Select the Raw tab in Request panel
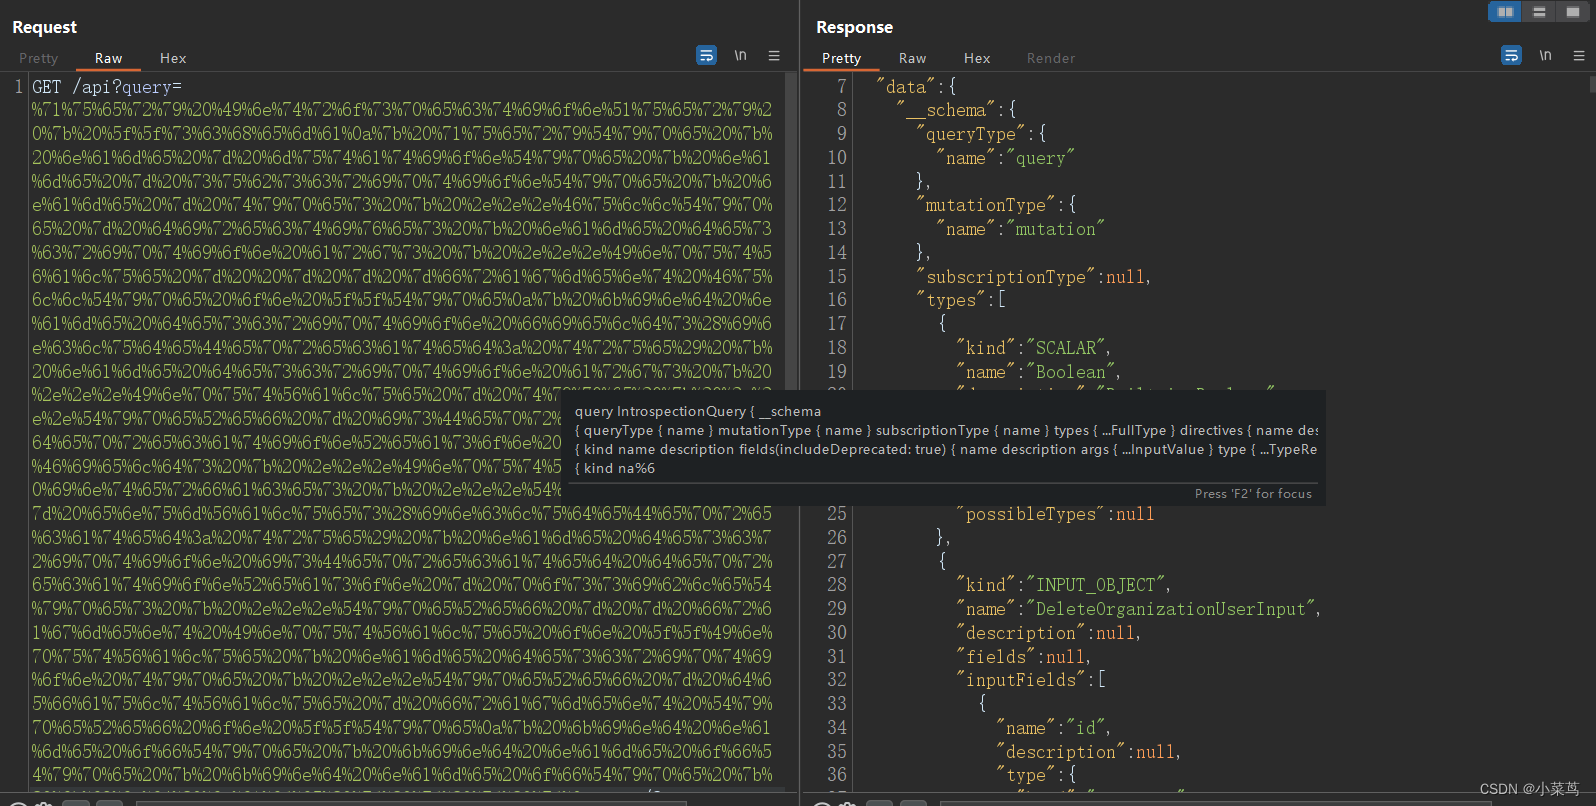The image size is (1596, 806). point(108,58)
